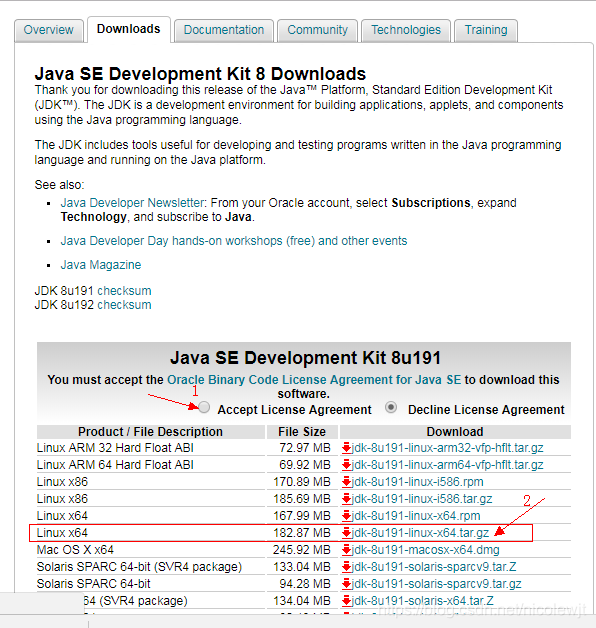Download jdk-8u191-linux-i586.tar.gz file link
The height and width of the screenshot is (628, 596).
(422, 499)
